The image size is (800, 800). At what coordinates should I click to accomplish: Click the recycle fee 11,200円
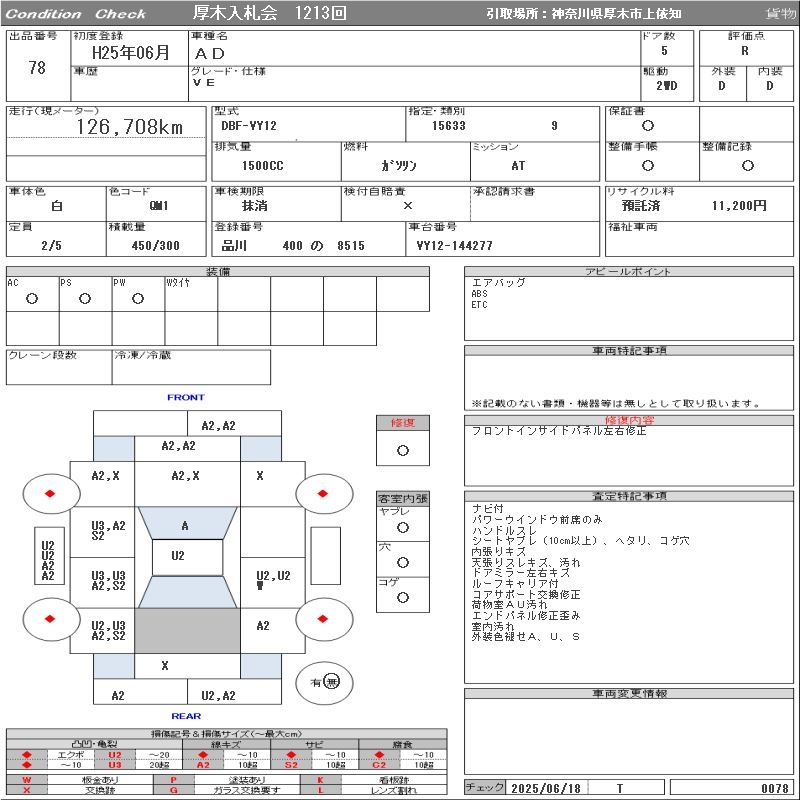point(739,206)
